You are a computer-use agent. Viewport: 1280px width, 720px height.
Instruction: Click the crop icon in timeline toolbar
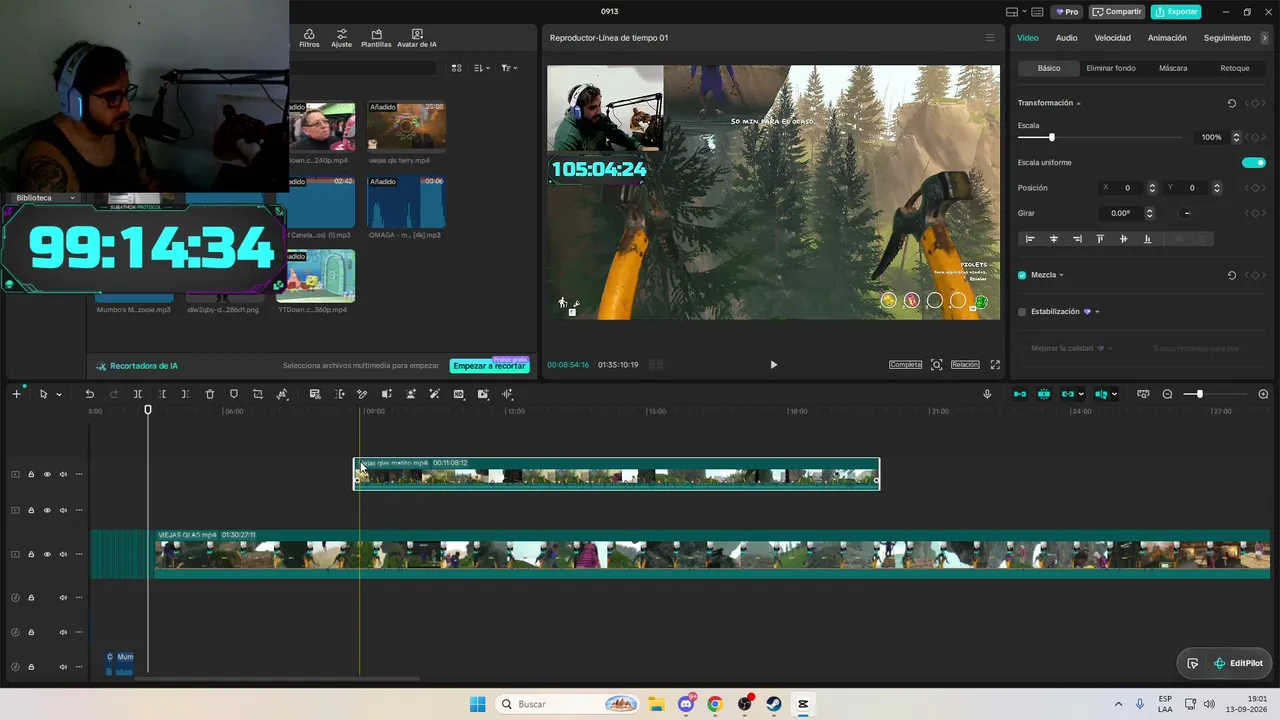pos(258,394)
